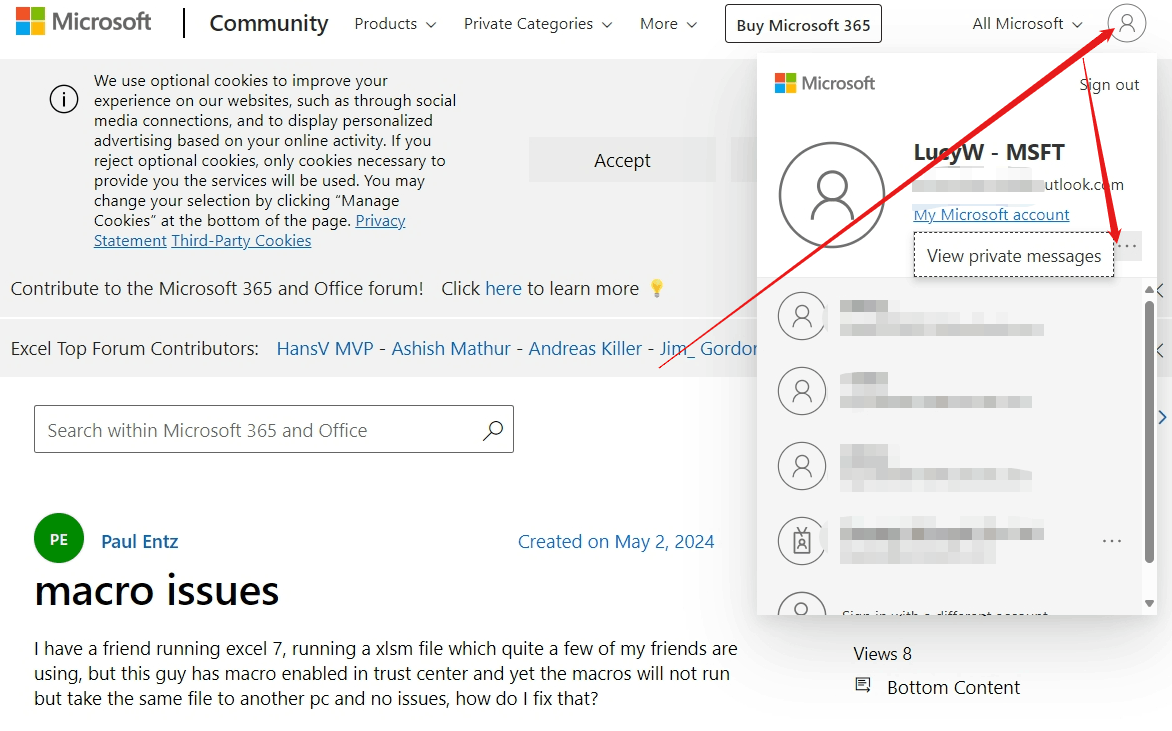Image resolution: width=1172 pixels, height=731 pixels.
Task: Open ellipsis menu for the badge account row
Action: tap(1111, 540)
